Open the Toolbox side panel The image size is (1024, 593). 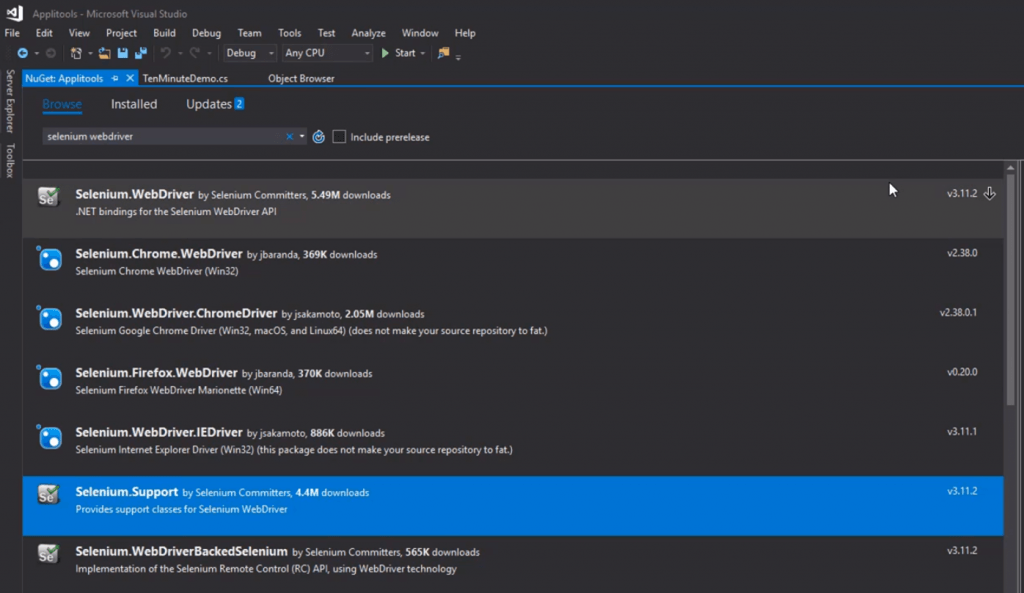10,161
